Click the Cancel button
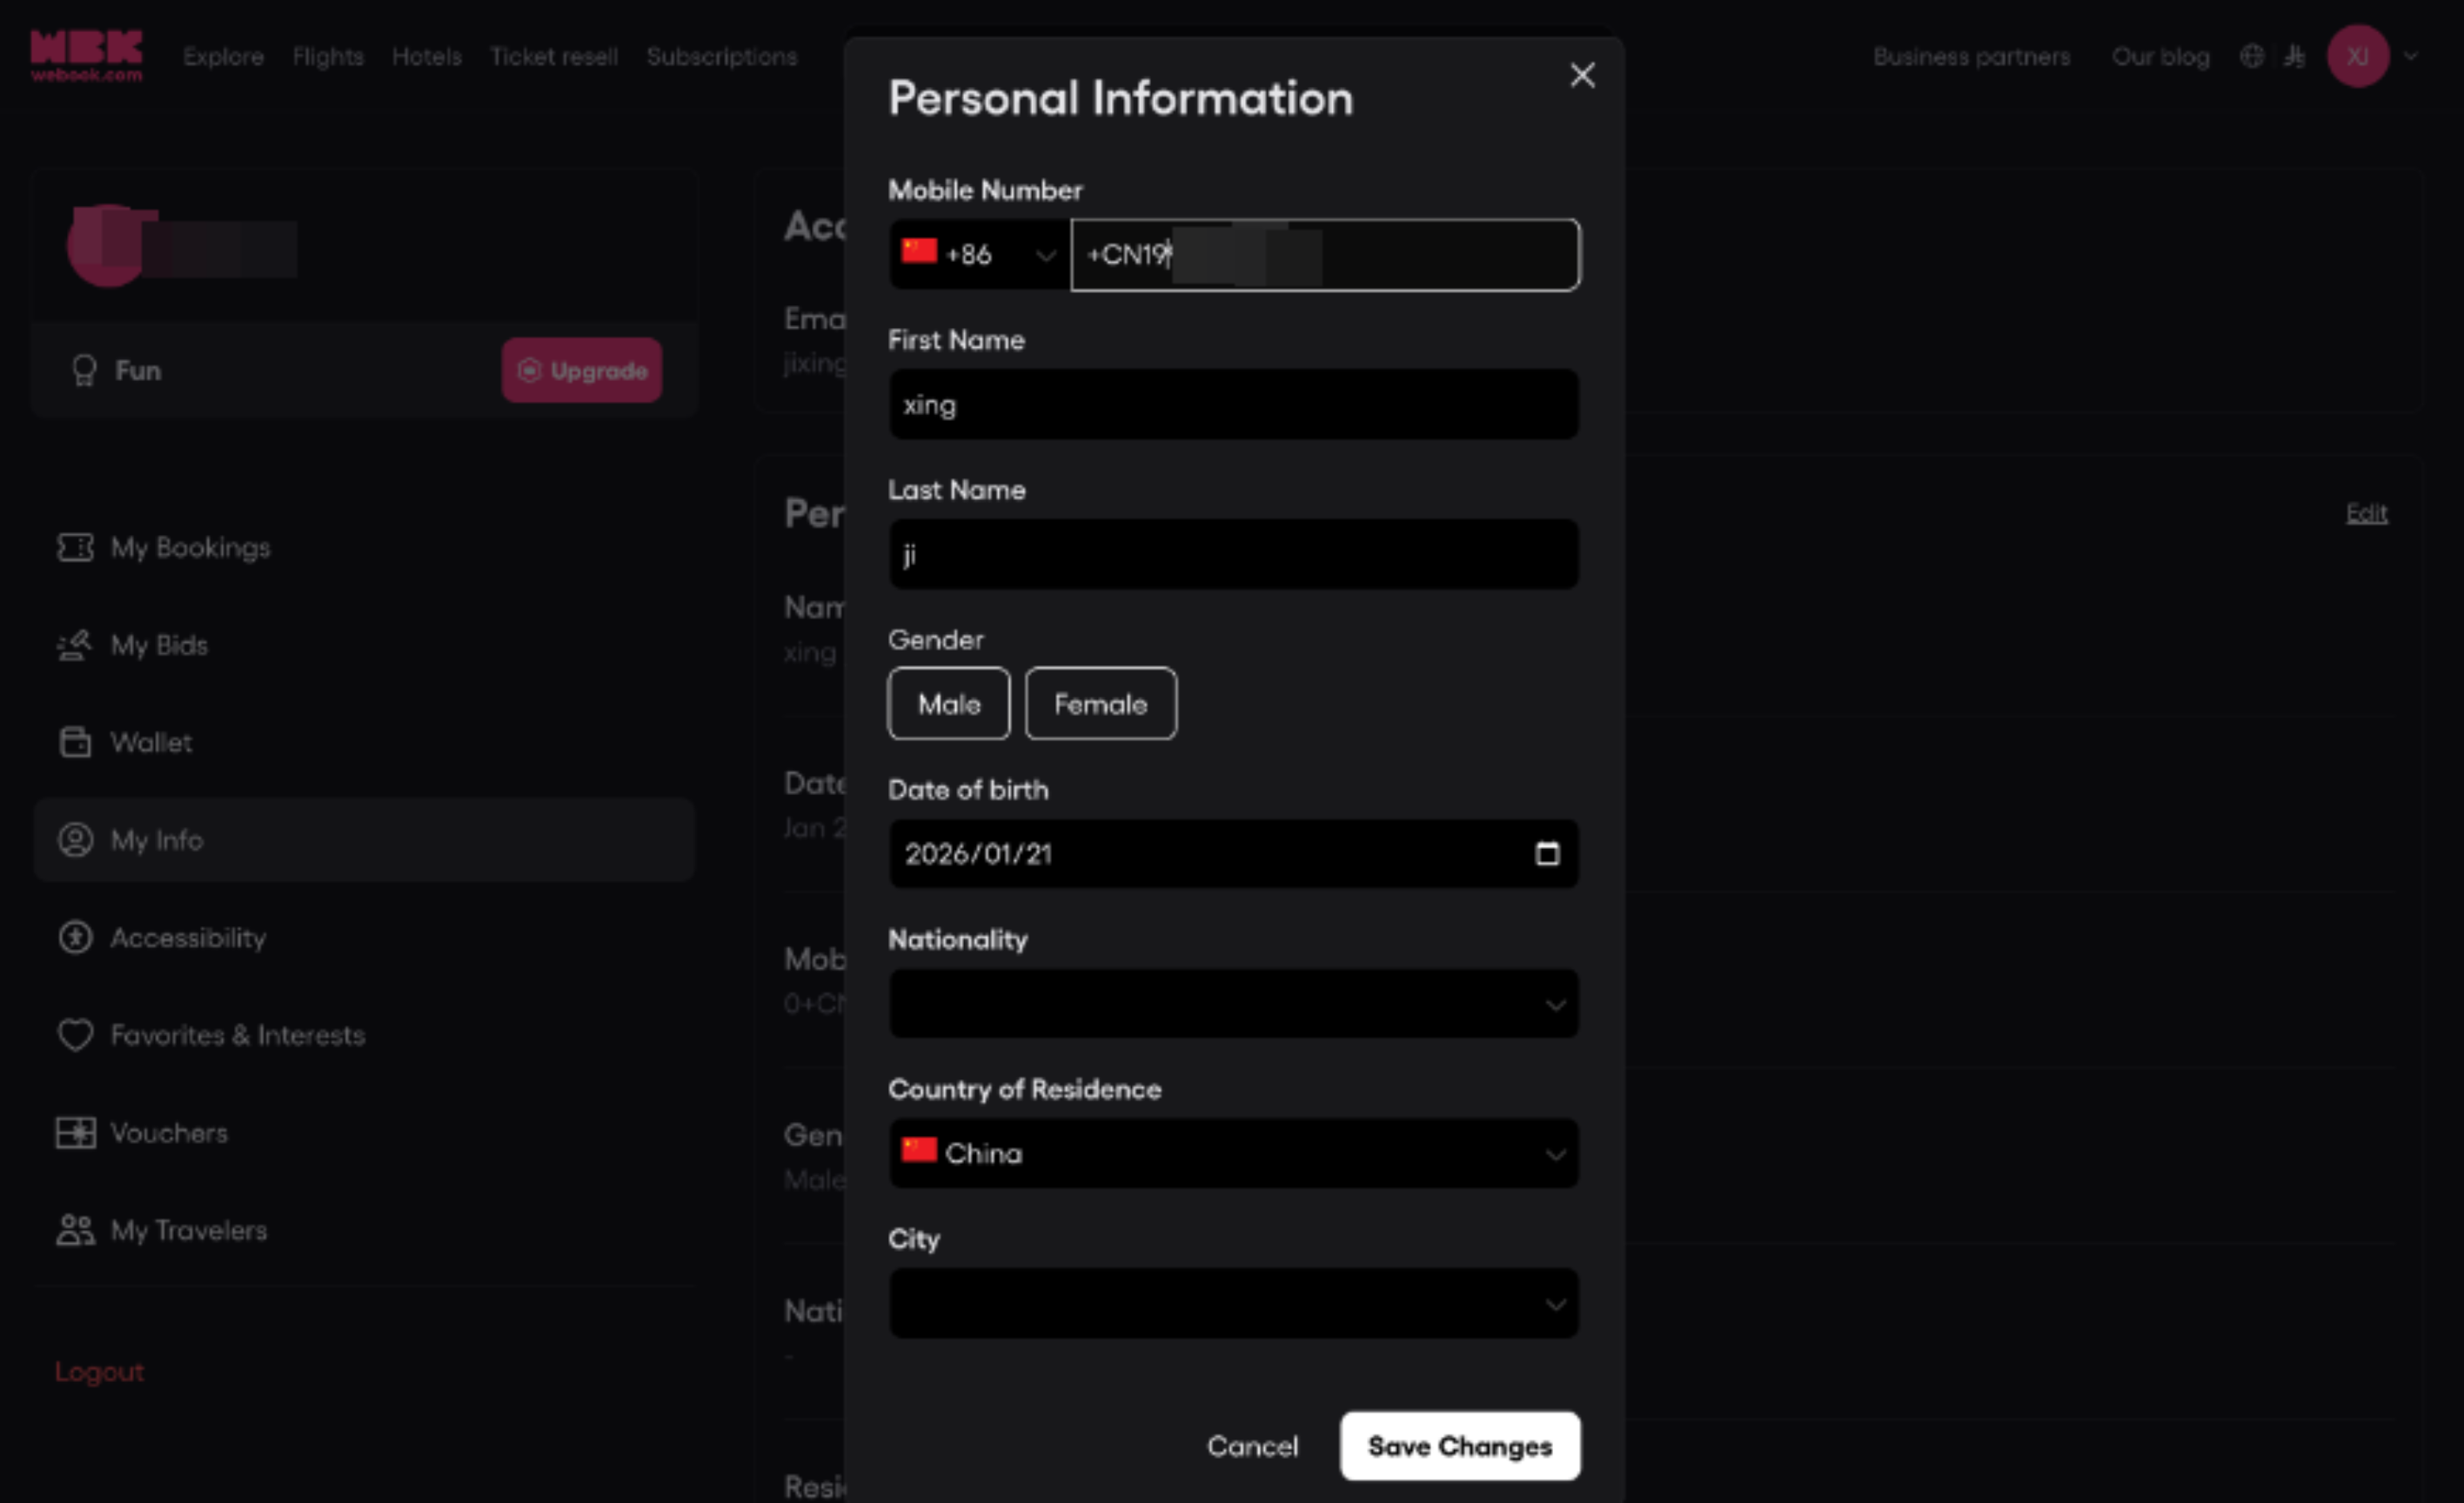Viewport: 2464px width, 1503px height. (x=1252, y=1446)
